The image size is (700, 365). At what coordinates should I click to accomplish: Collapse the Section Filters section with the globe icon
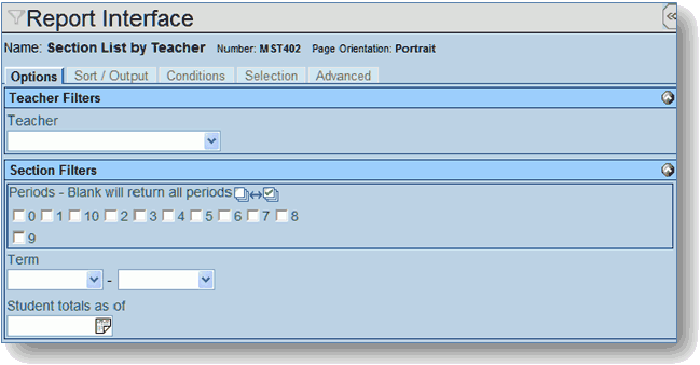pos(668,170)
